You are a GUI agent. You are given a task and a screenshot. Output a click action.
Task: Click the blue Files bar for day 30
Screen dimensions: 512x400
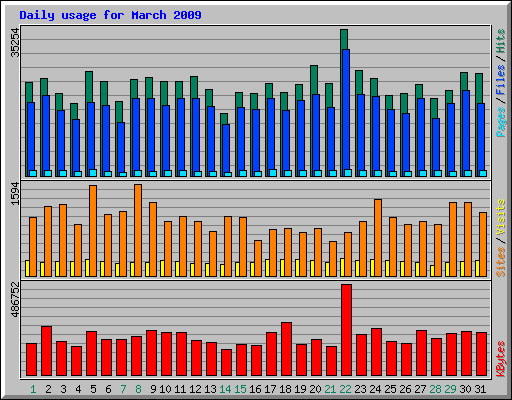466,131
